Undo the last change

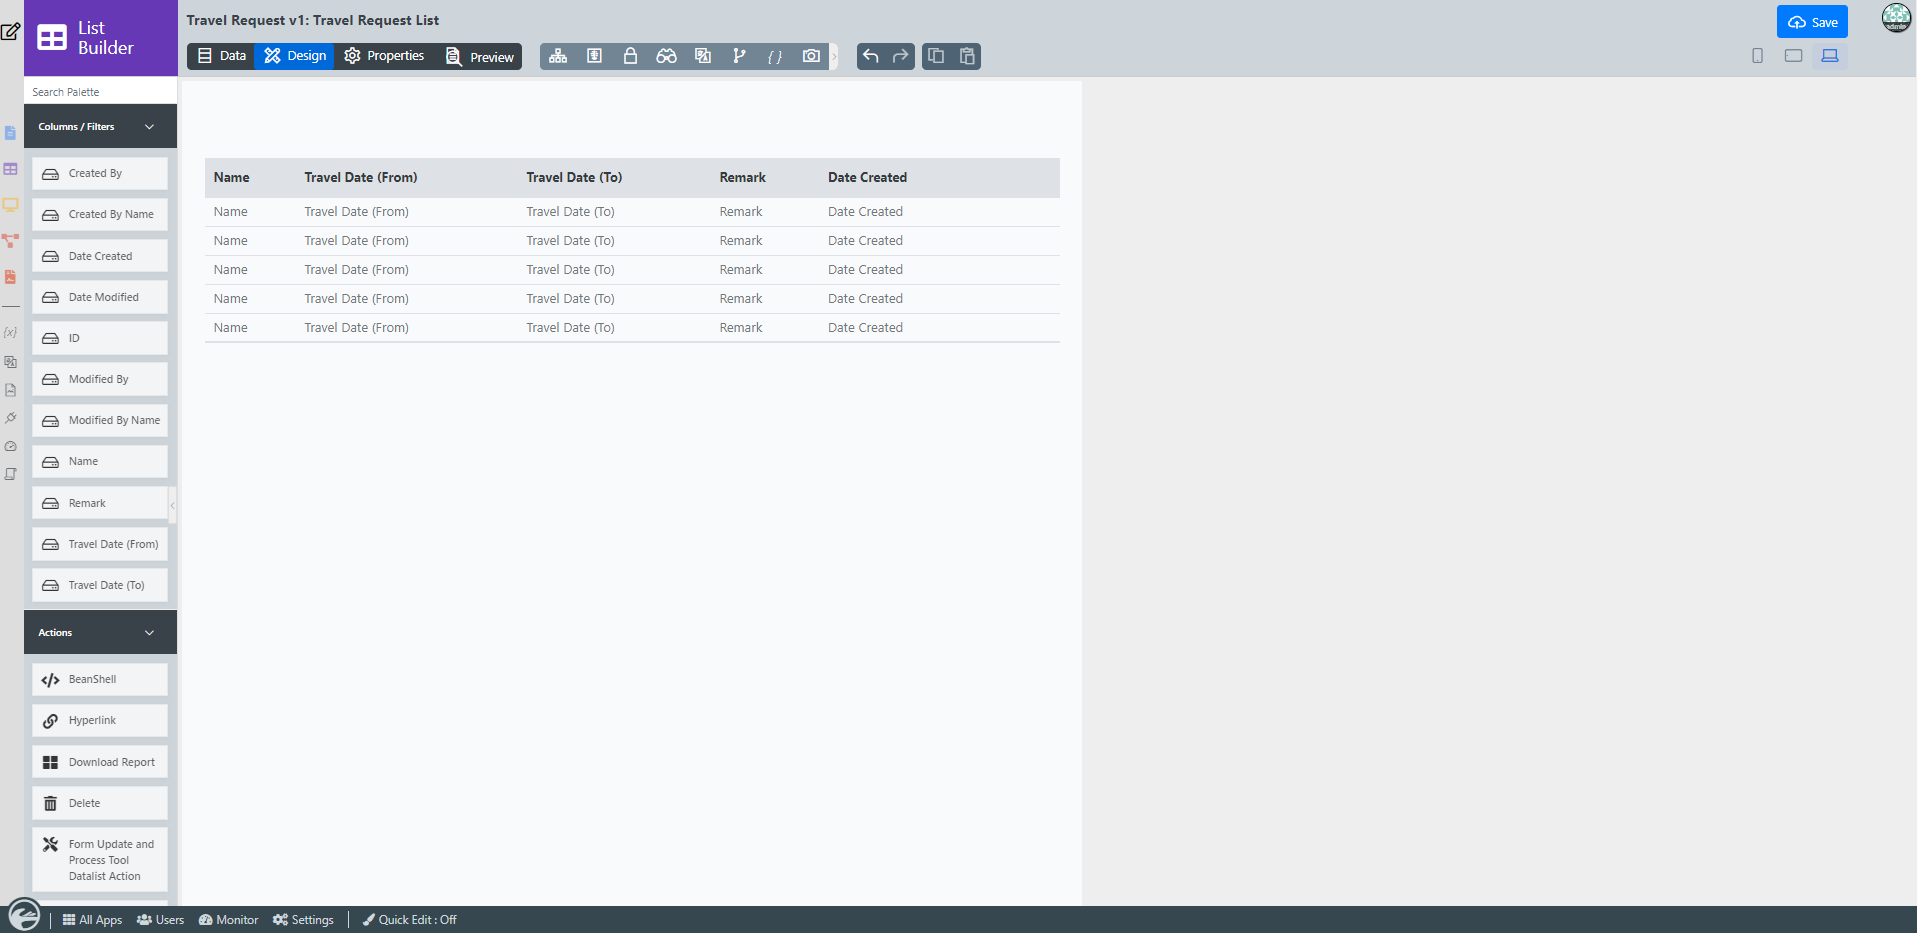[x=871, y=56]
